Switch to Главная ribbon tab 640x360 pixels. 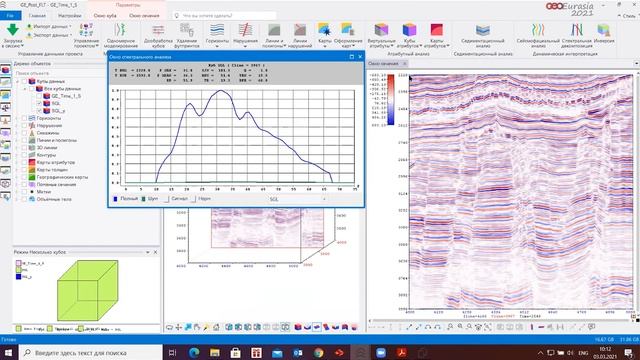click(37, 16)
